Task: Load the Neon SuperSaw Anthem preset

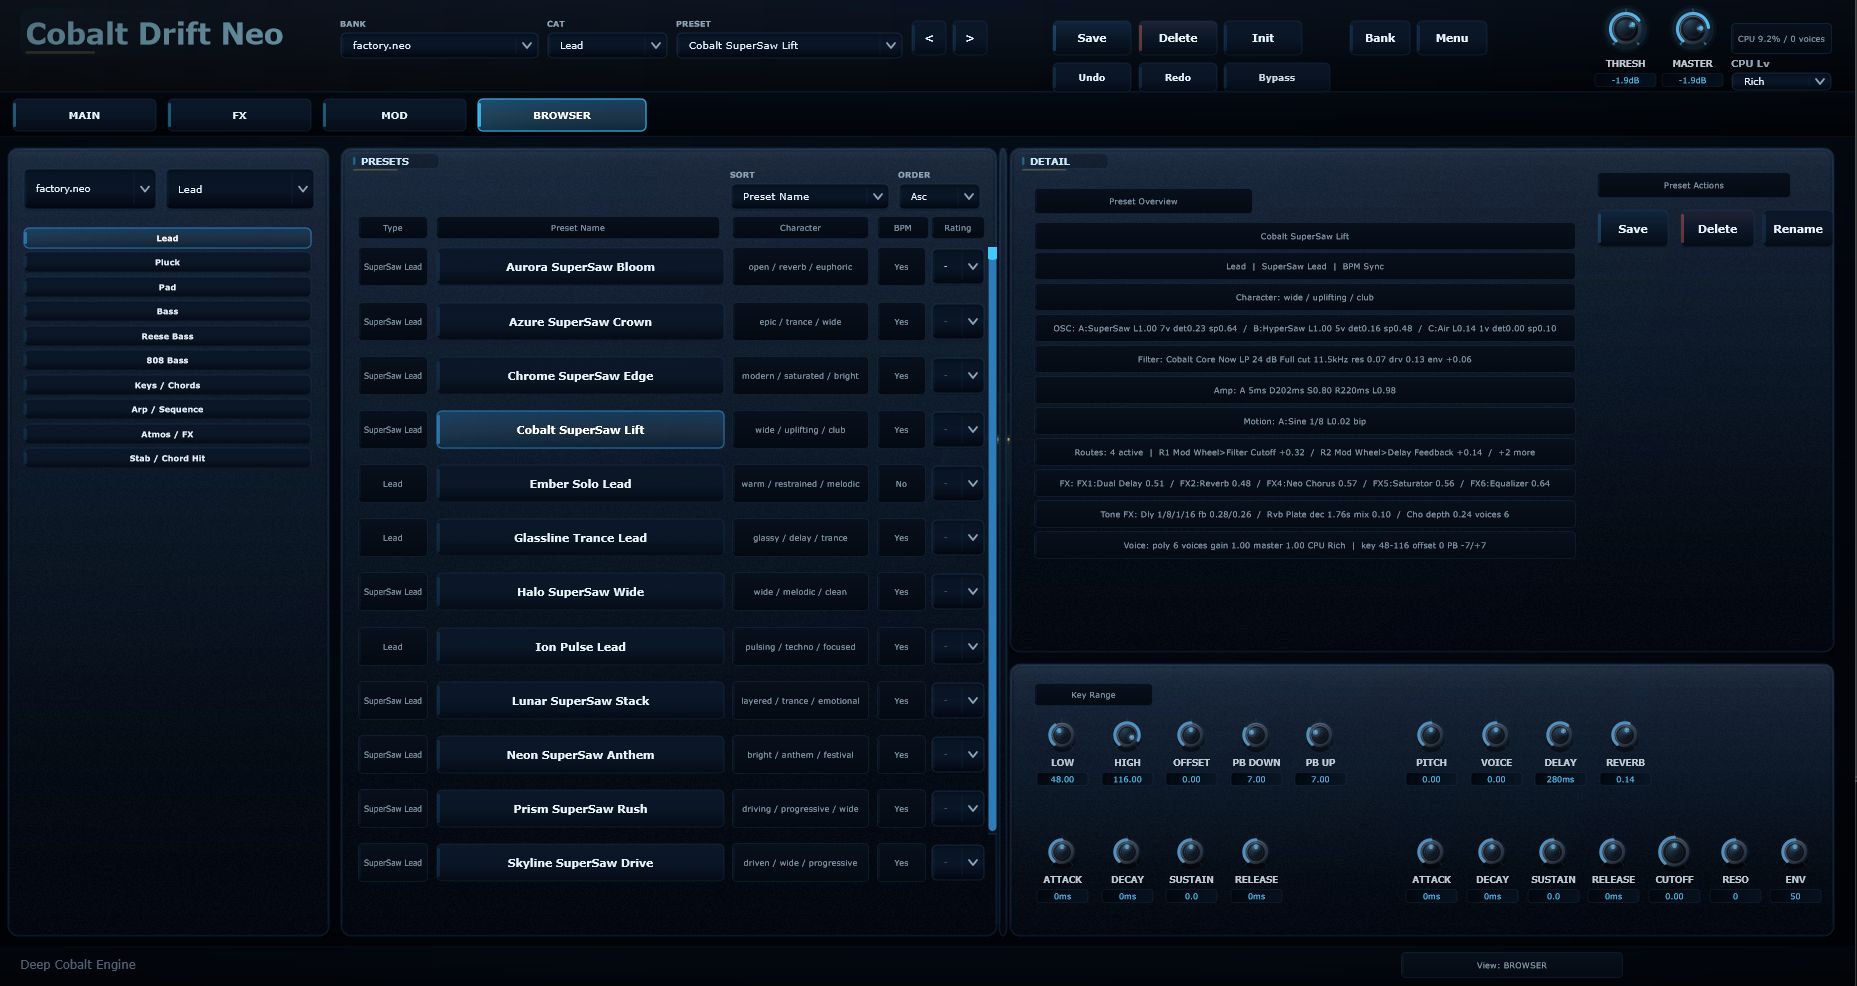Action: tap(580, 755)
